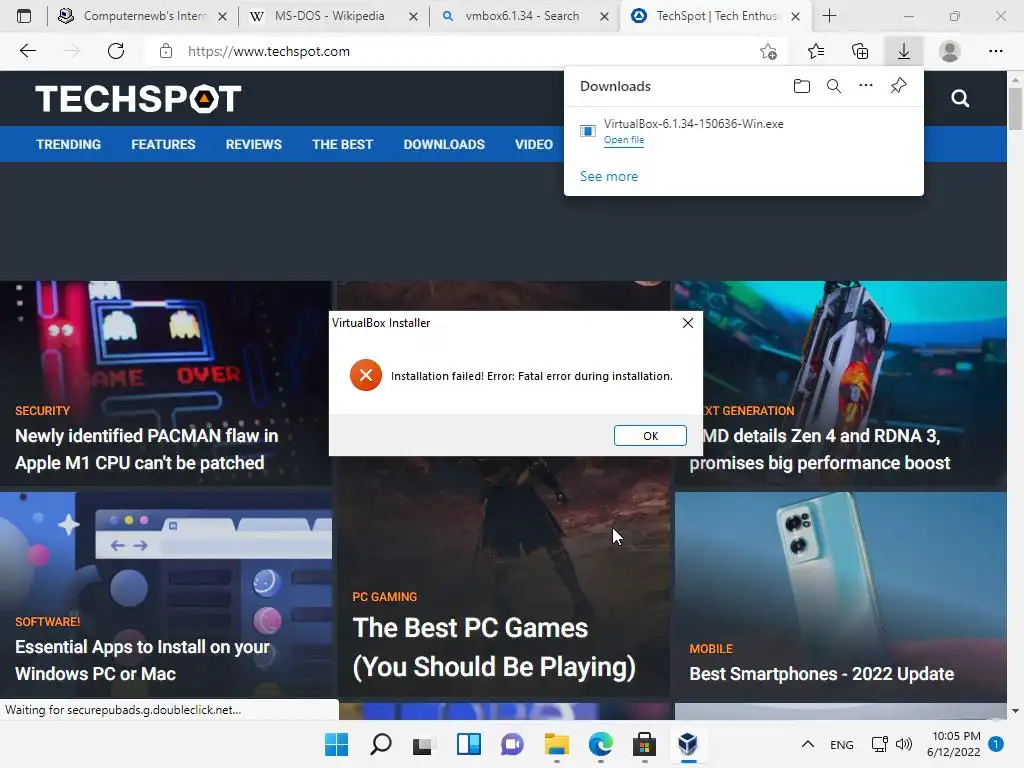
Task: Close the vmbox6.1.34 Search tab
Action: point(605,16)
